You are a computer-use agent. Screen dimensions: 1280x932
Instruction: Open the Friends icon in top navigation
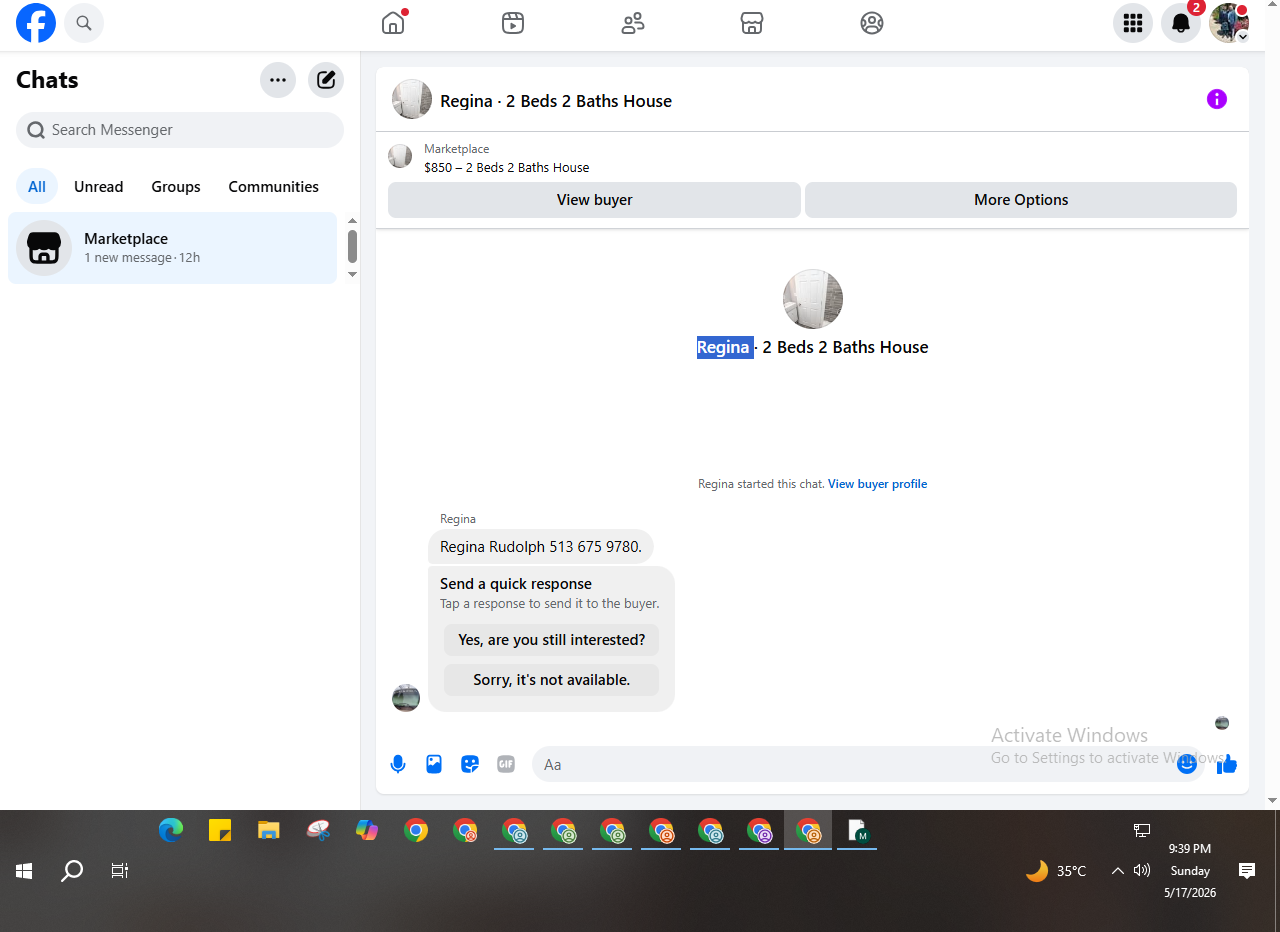633,23
